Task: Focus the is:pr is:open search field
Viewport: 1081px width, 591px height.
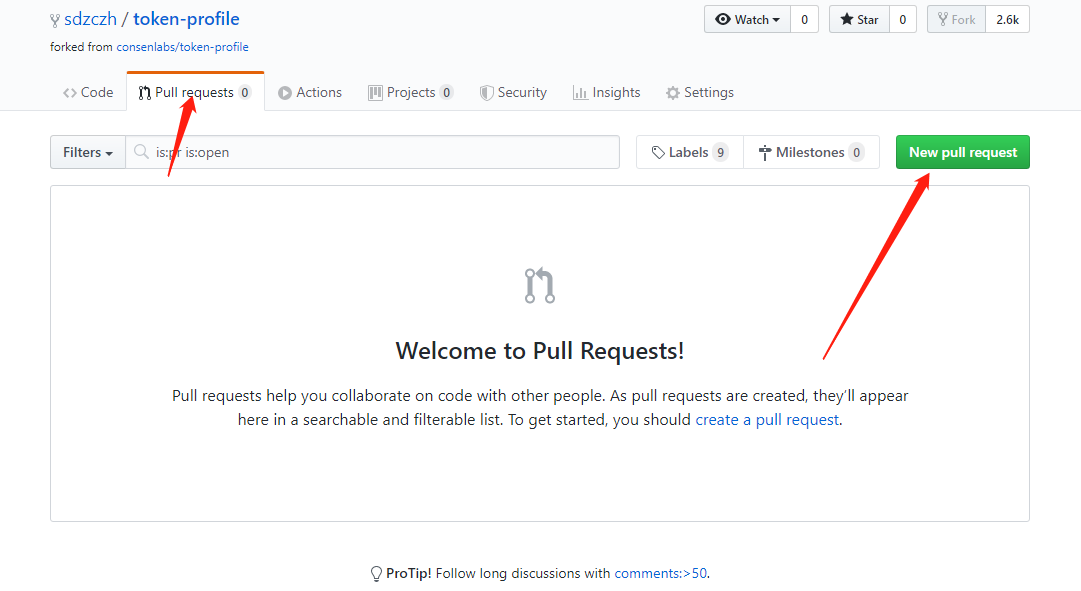Action: coord(372,152)
